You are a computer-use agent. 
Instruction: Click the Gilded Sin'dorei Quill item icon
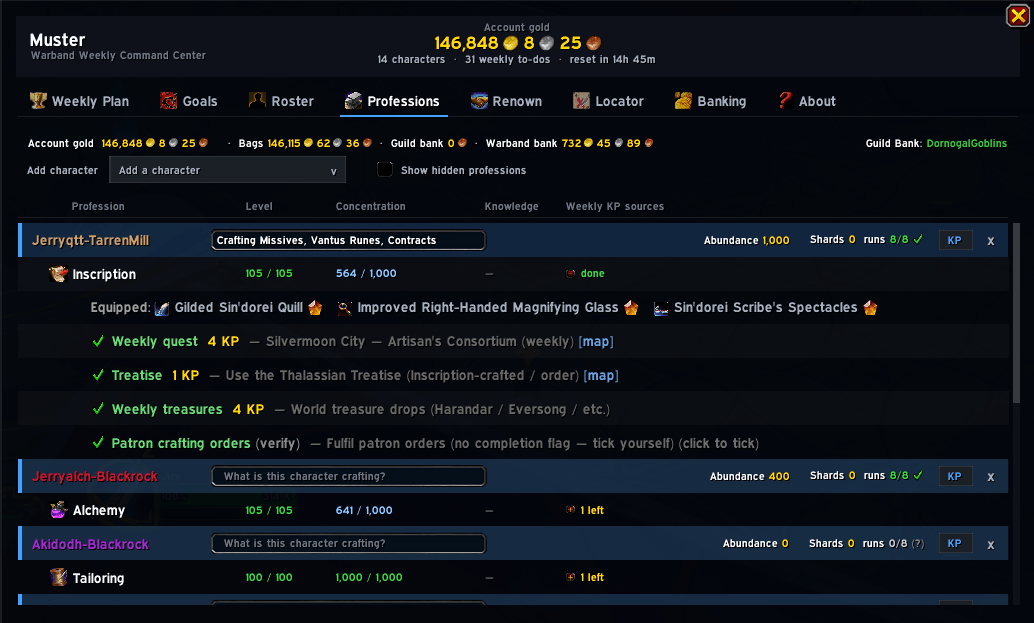click(162, 308)
